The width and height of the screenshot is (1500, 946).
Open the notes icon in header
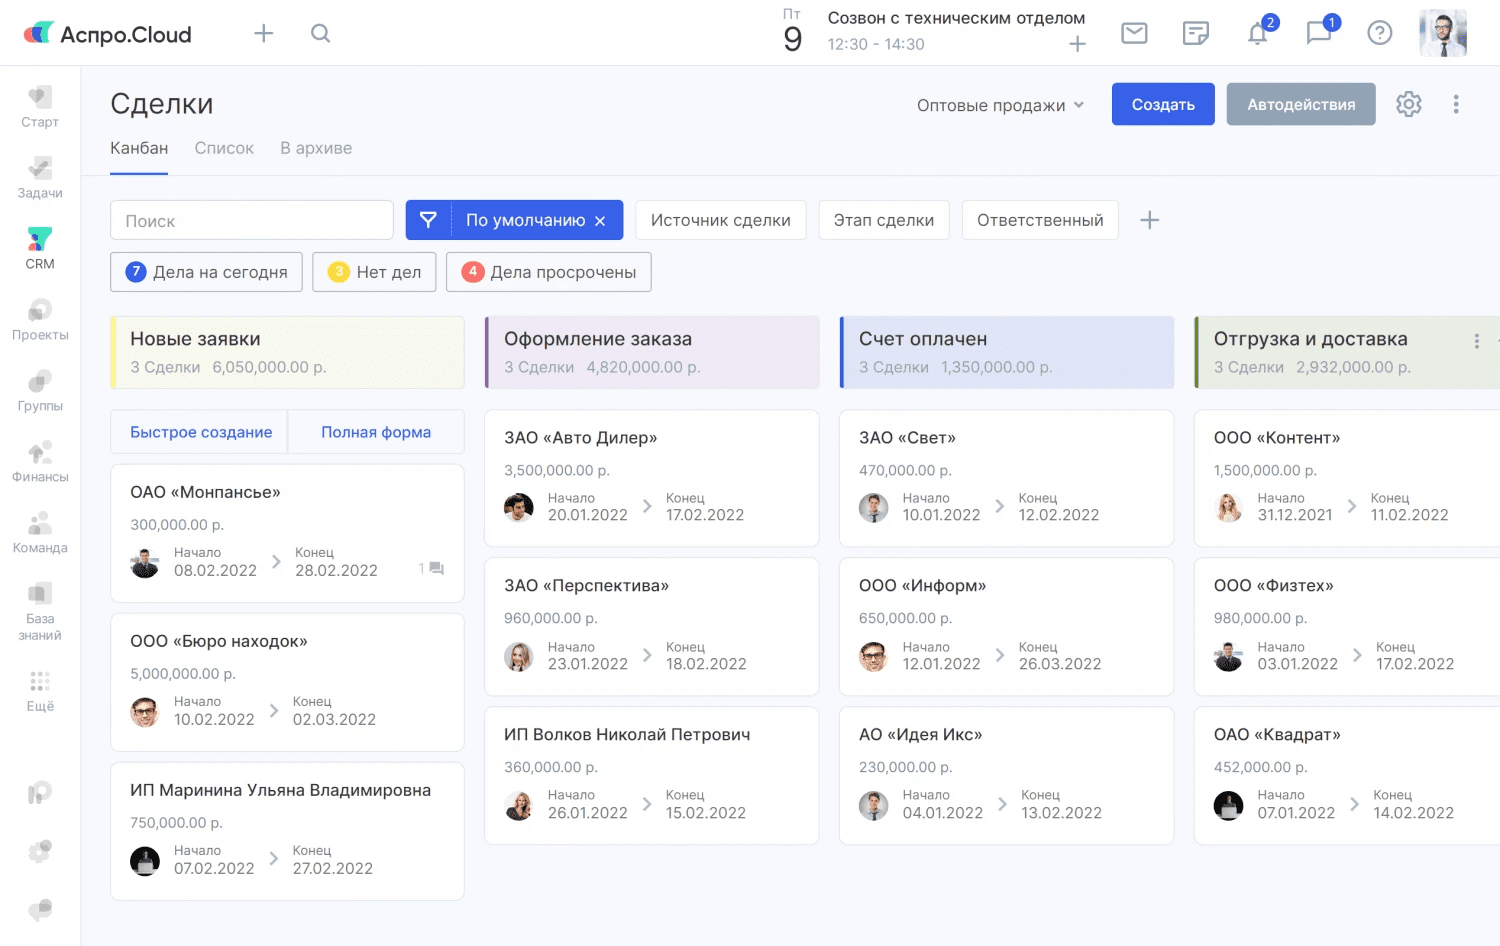click(1196, 33)
